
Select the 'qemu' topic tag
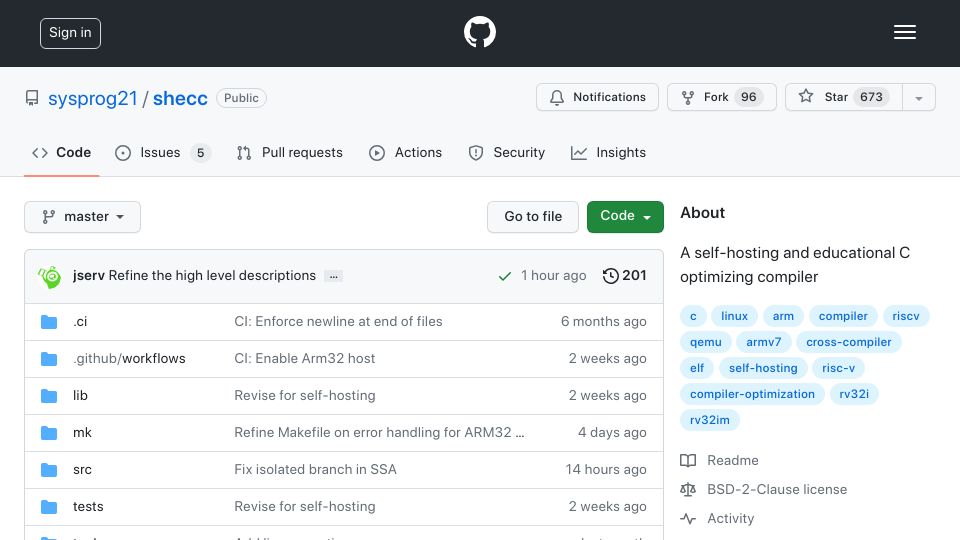tap(706, 342)
